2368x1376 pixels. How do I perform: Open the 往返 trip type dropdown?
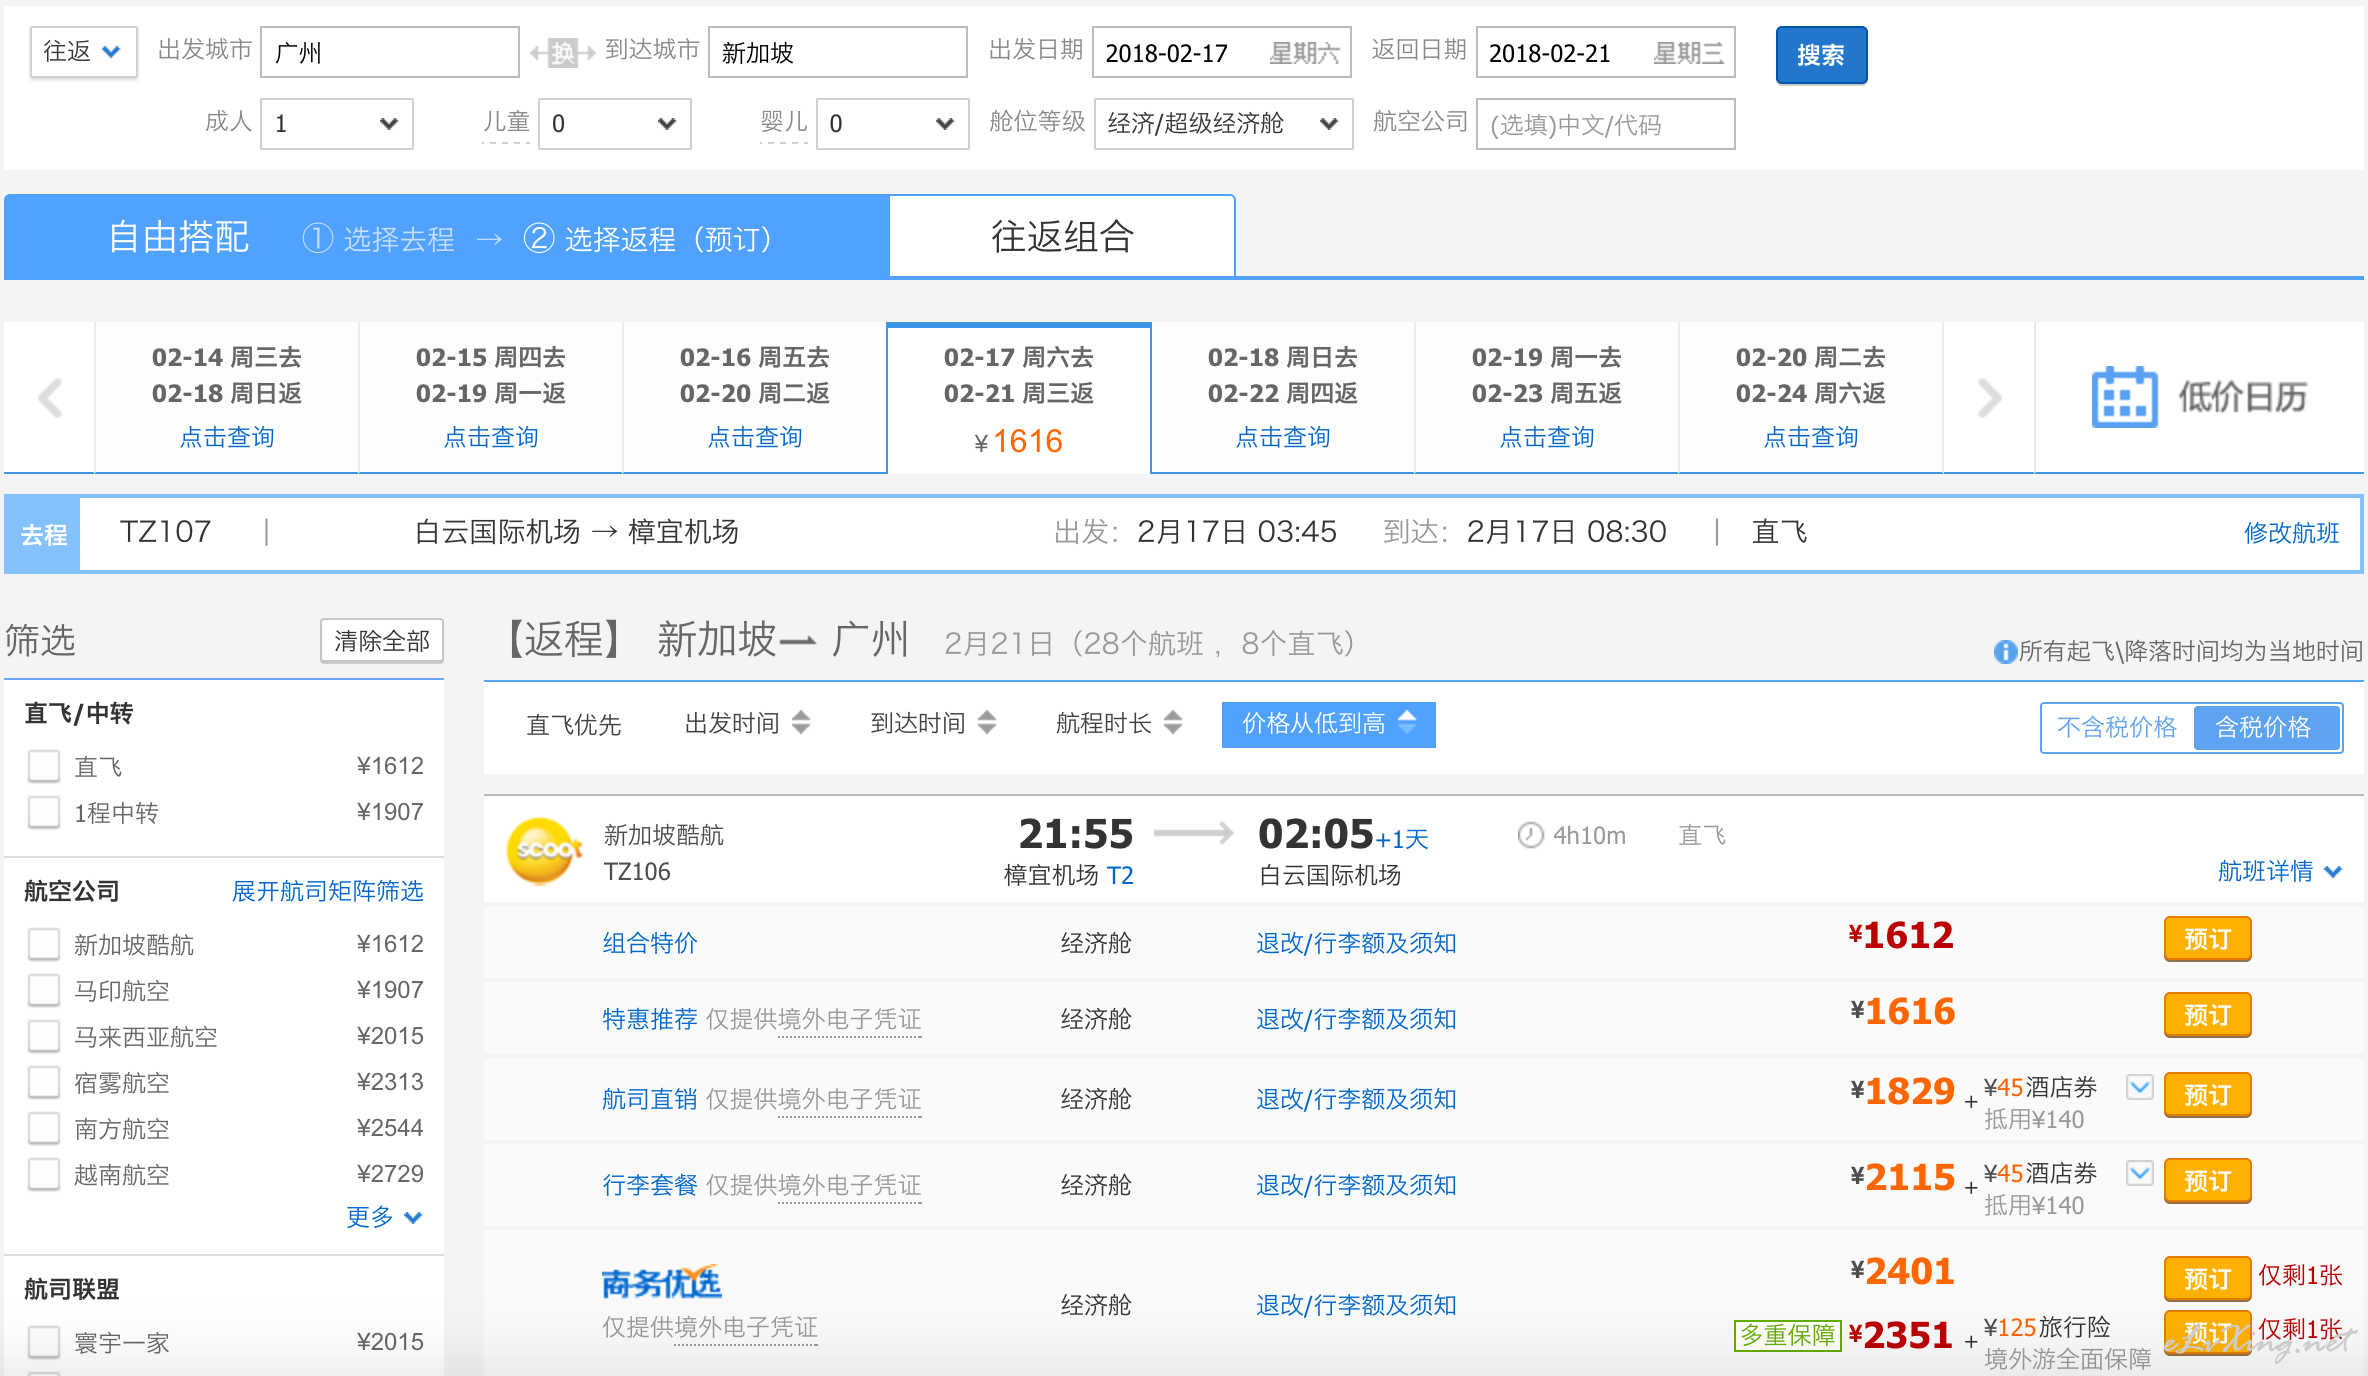tap(84, 52)
